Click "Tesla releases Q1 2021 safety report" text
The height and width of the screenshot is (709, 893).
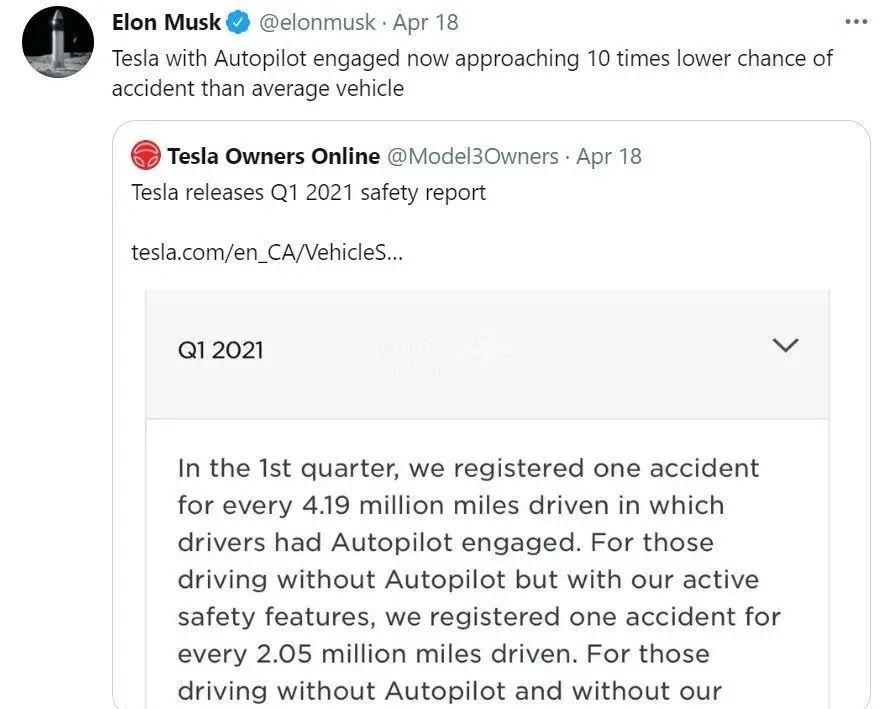[x=309, y=192]
